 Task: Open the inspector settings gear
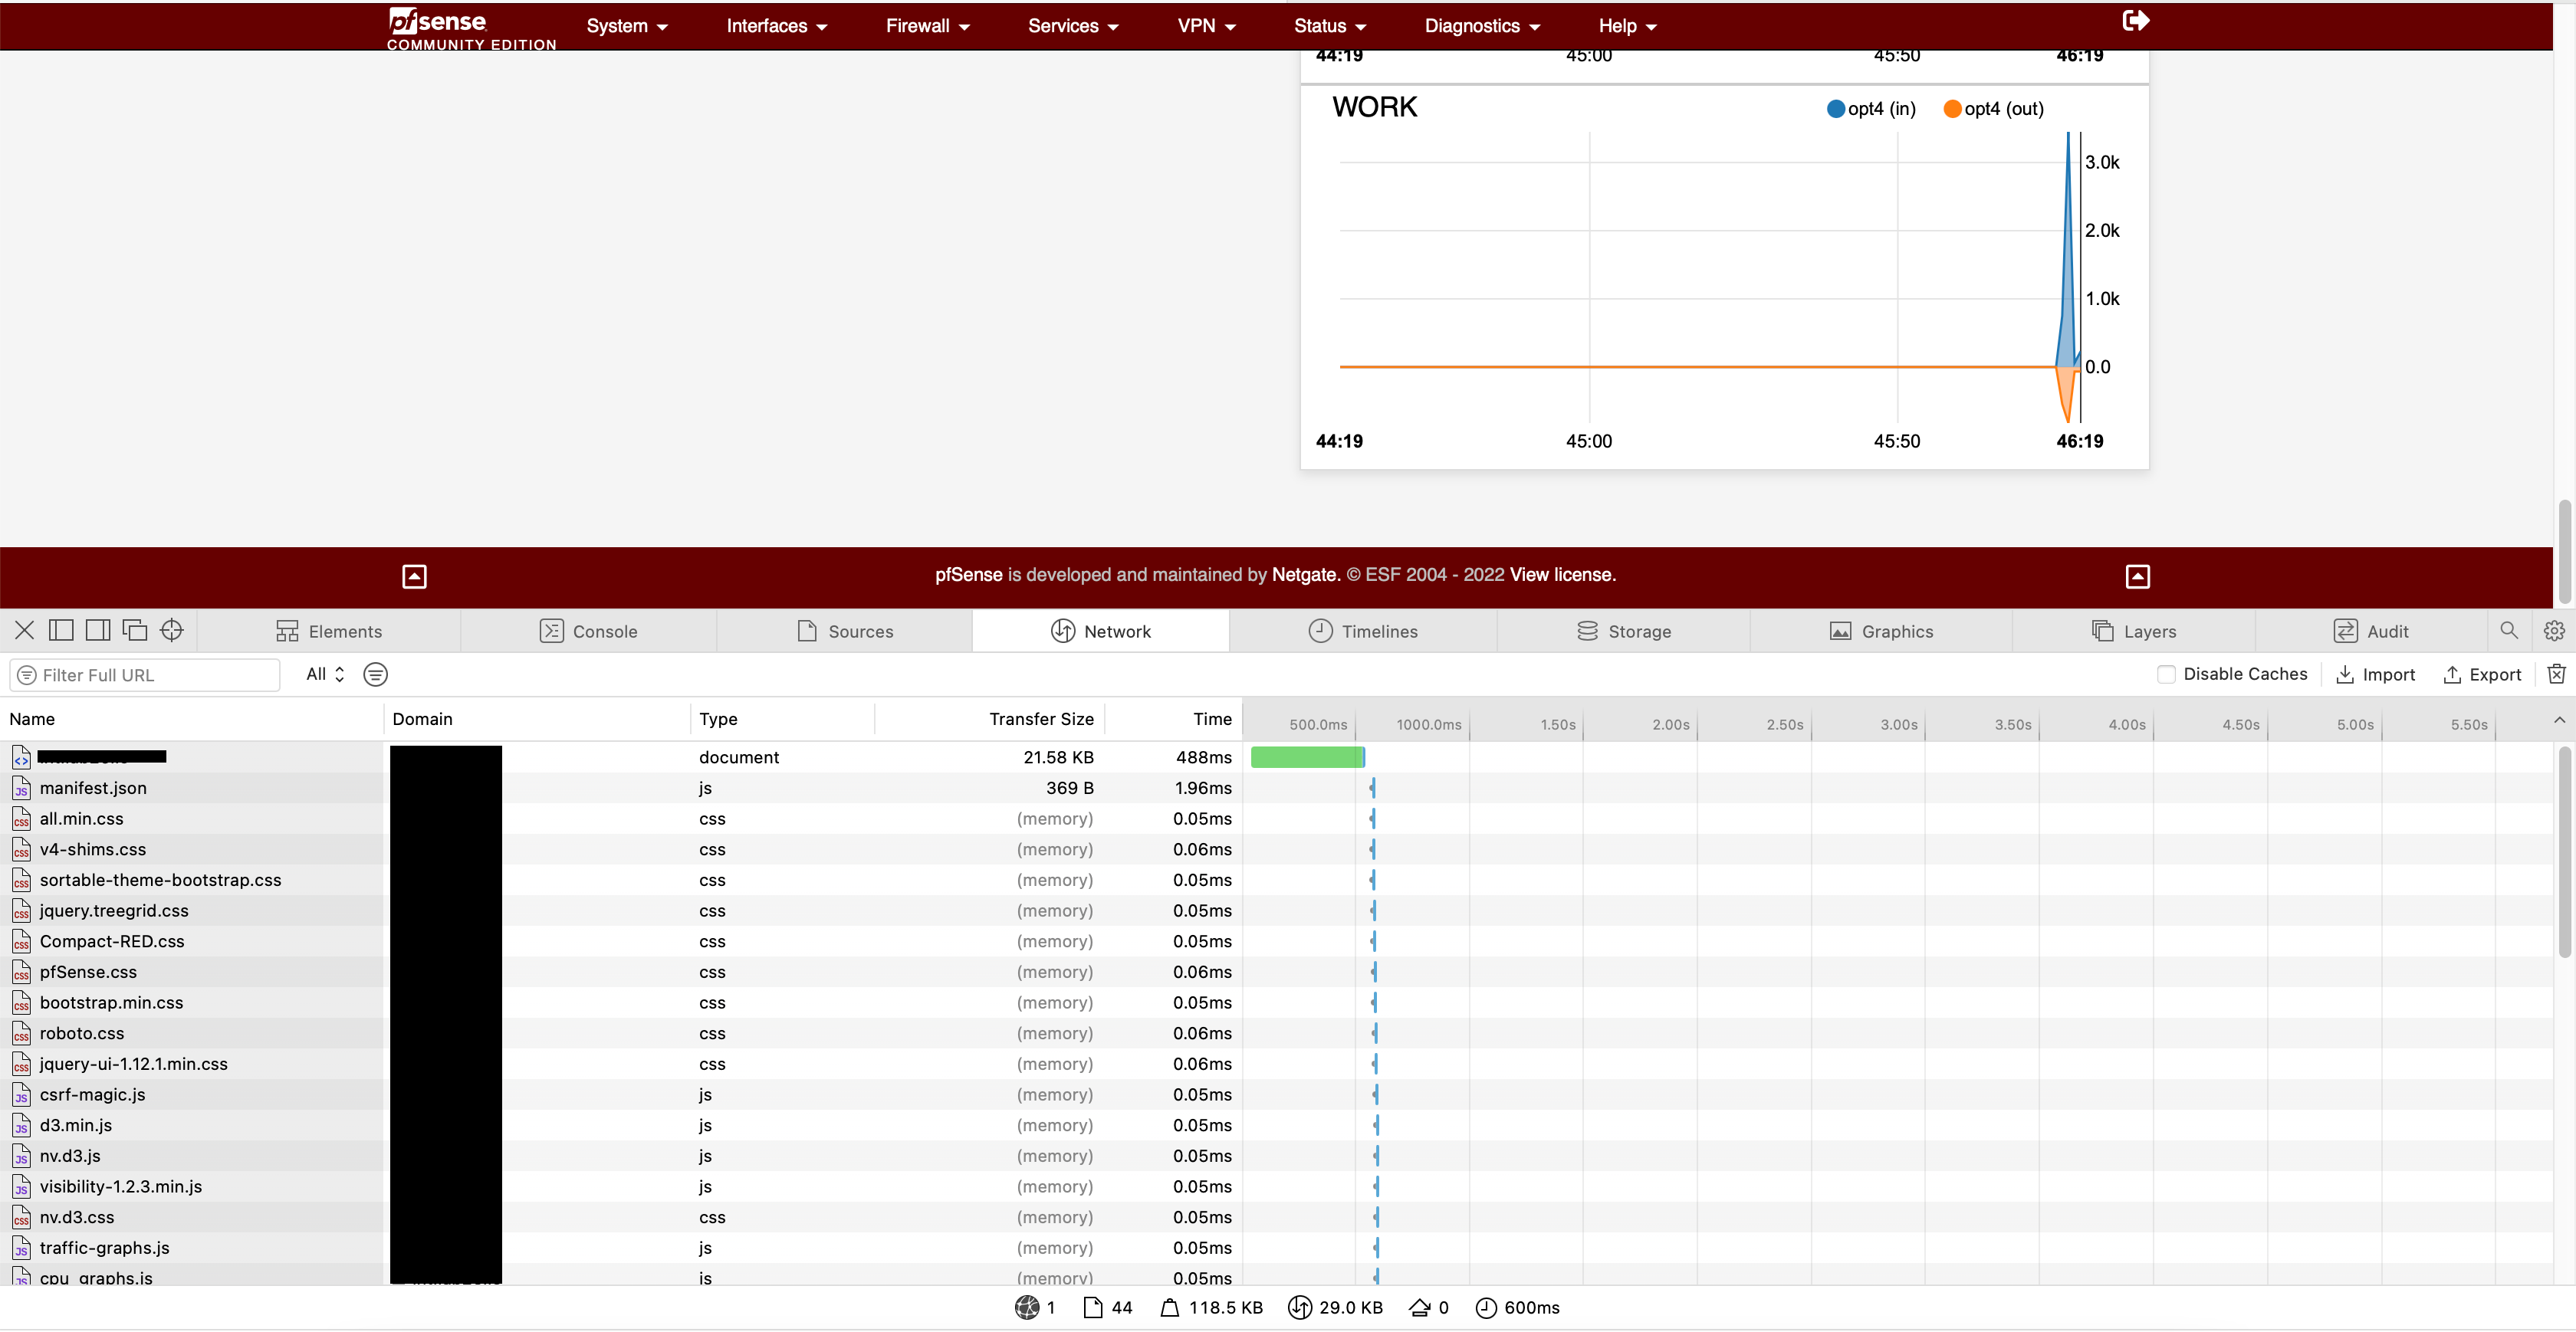2554,630
